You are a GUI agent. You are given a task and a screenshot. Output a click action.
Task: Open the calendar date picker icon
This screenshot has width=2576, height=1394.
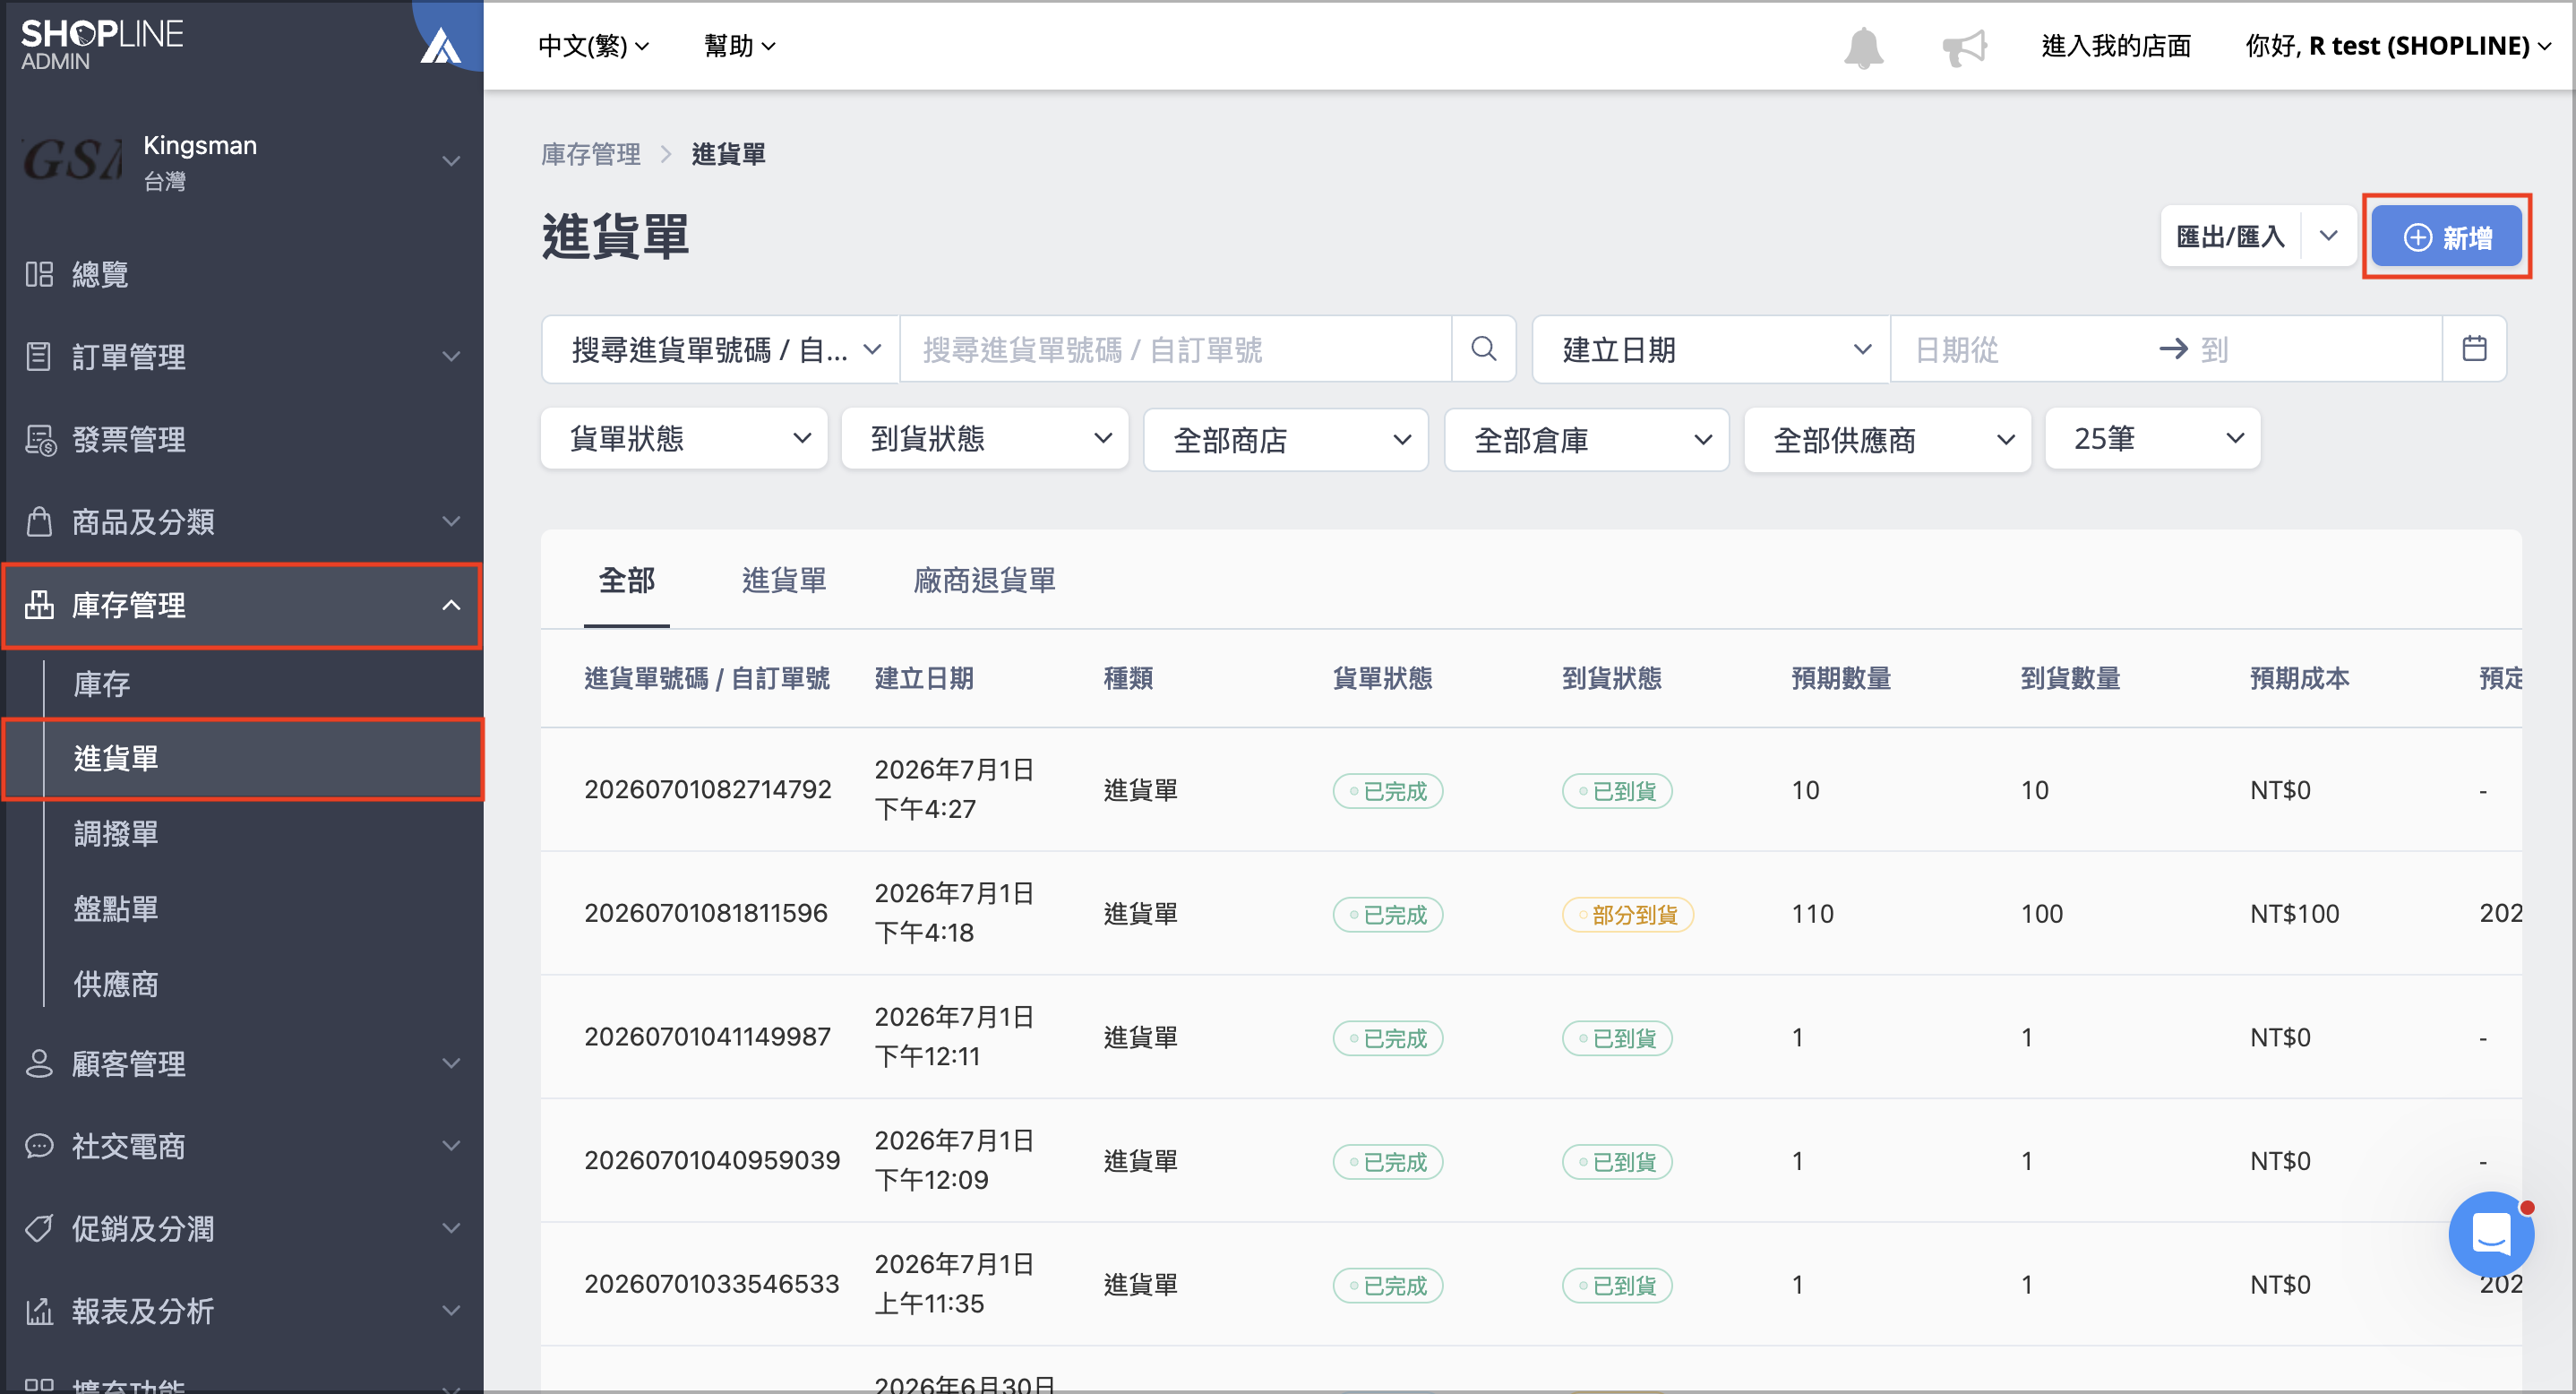2474,349
